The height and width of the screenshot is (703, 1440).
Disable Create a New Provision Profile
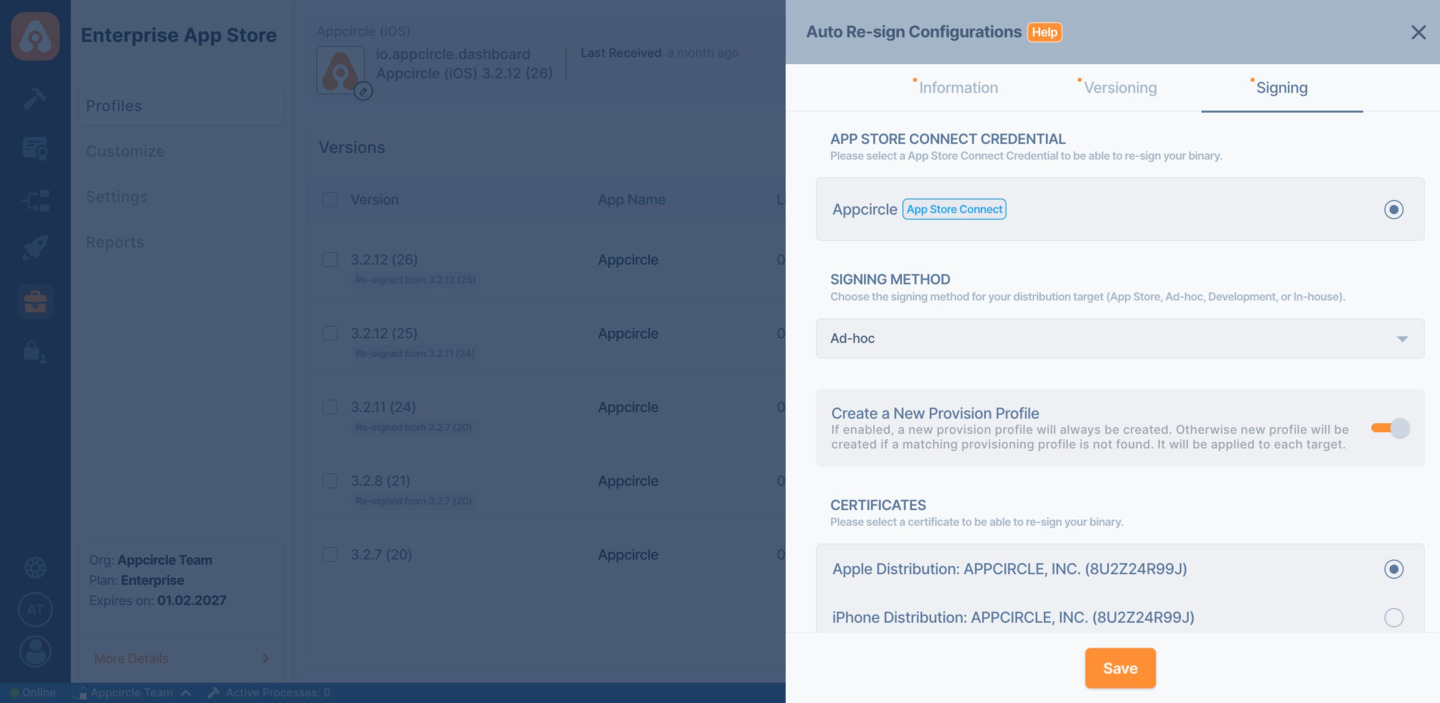[x=1390, y=427]
